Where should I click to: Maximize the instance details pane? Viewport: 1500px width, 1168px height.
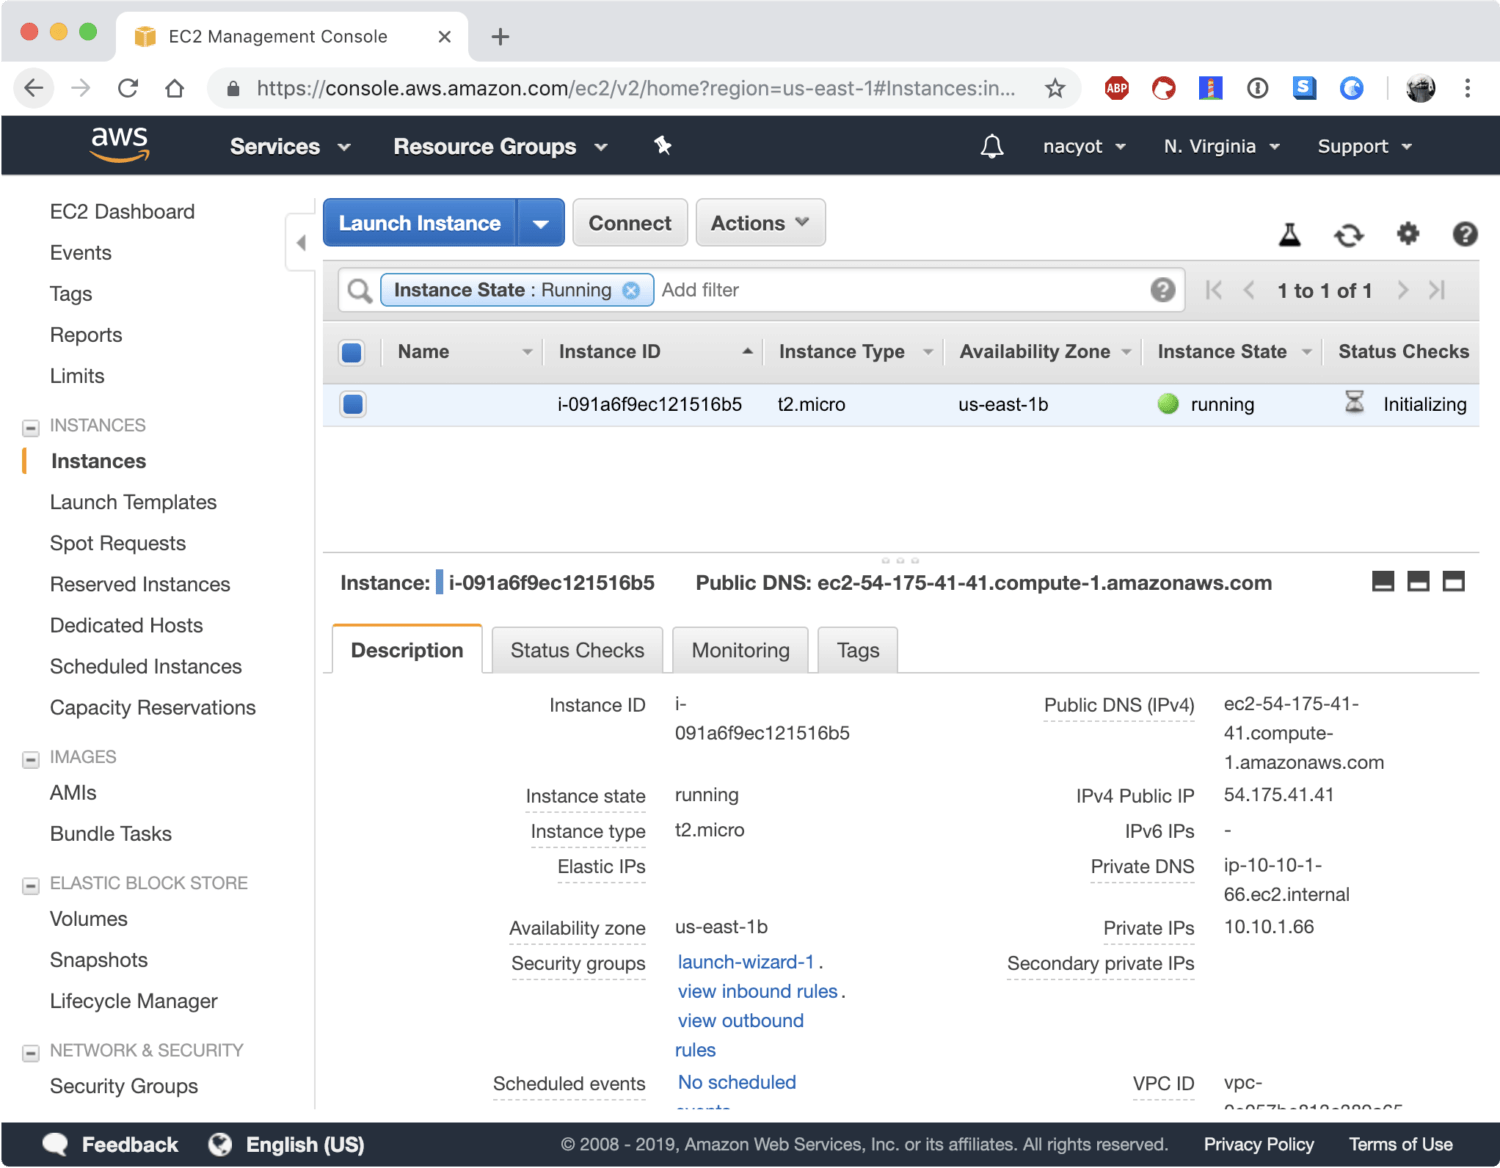click(1453, 581)
